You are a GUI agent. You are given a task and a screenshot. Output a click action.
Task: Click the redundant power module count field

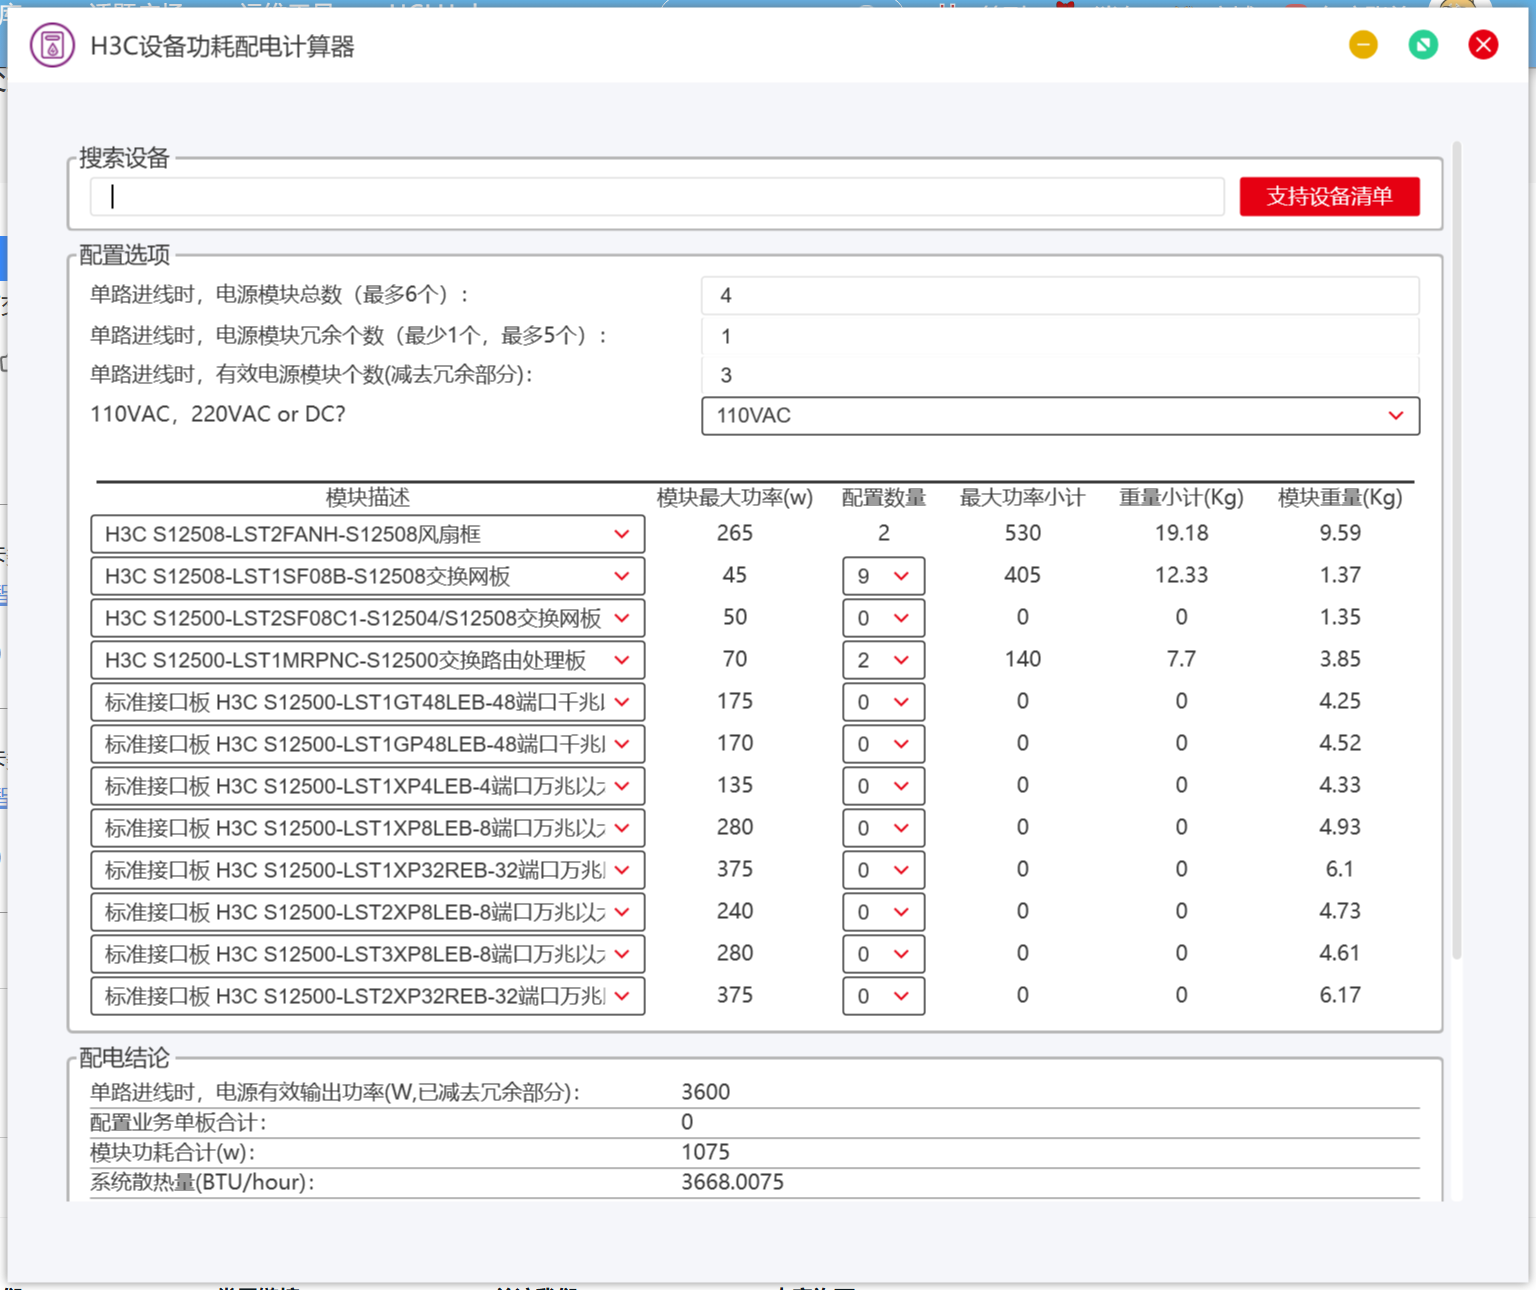(1060, 336)
